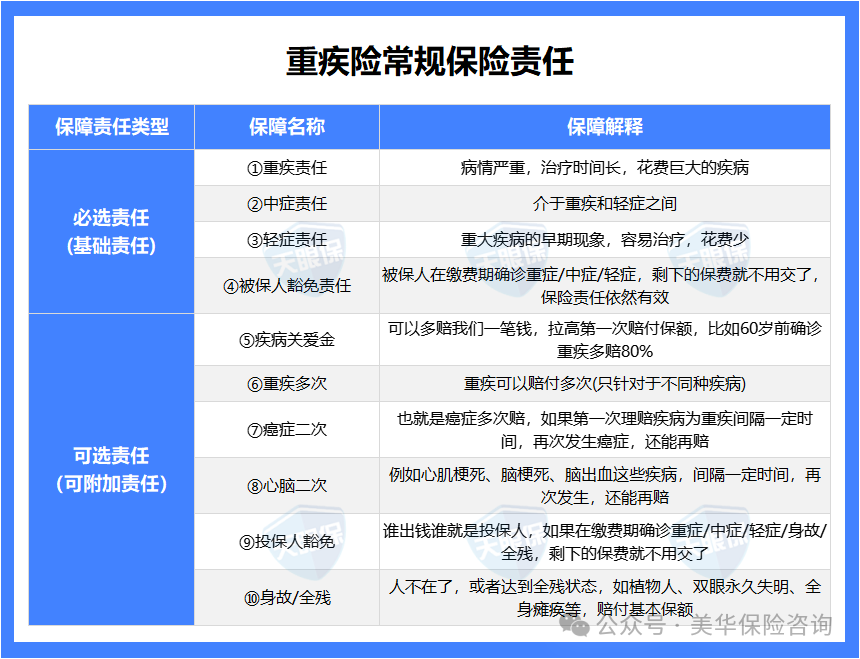The image size is (860, 659).
Task: Click the ①重疾责任 cell
Action: tap(287, 167)
